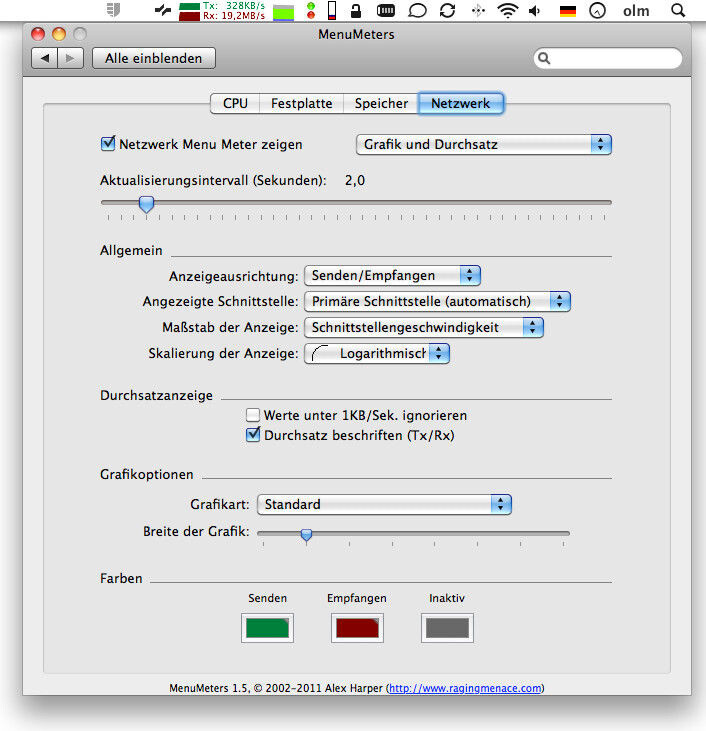The height and width of the screenshot is (731, 706).
Task: Click the vertical battery-style meter in the menu bar
Action: [332, 10]
